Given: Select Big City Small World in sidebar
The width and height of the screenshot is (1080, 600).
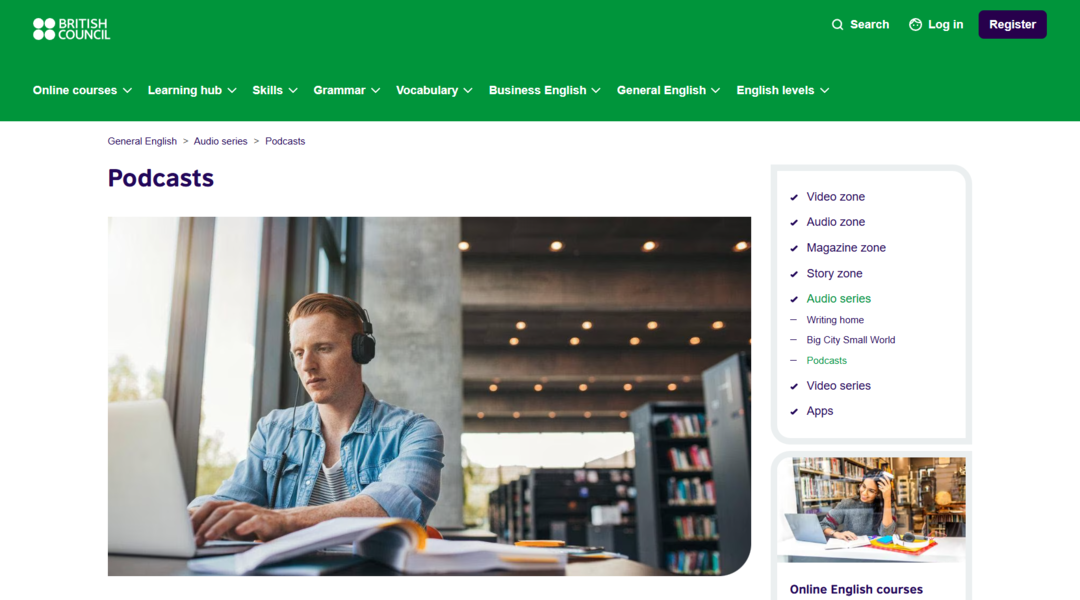Looking at the screenshot, I should (x=851, y=340).
